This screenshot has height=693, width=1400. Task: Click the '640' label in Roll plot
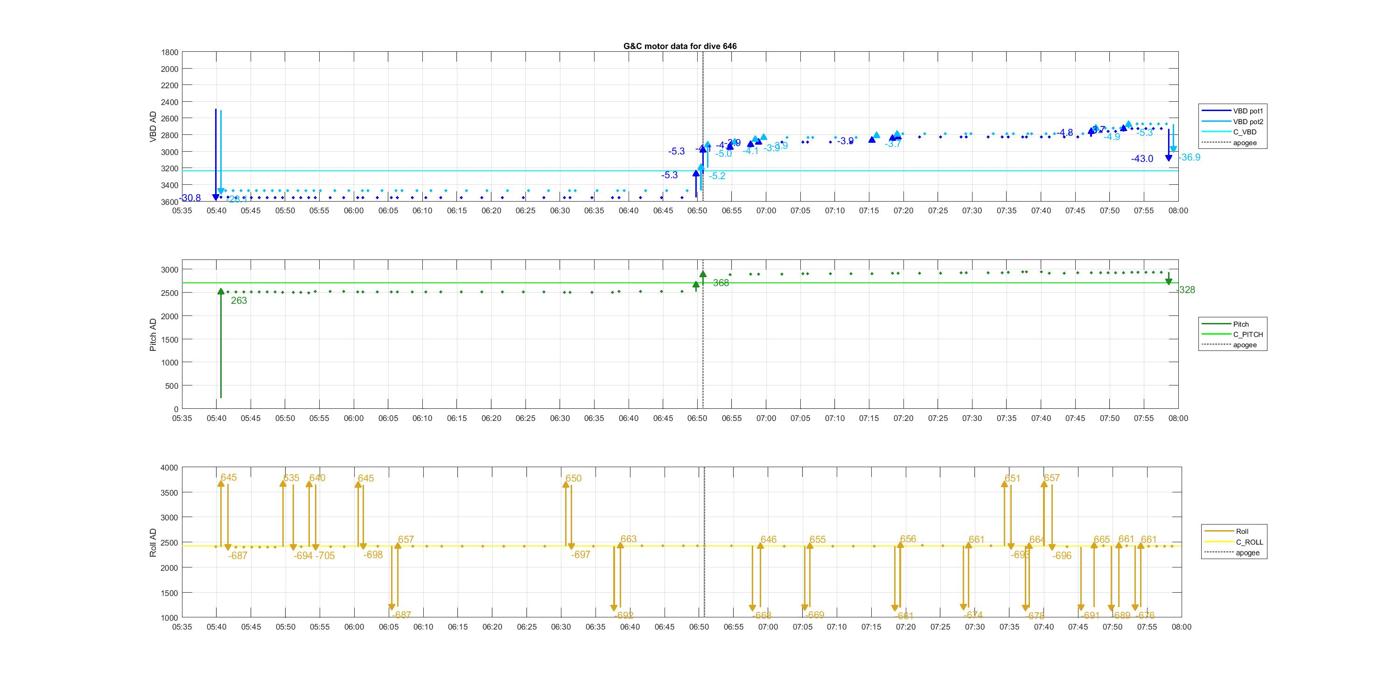pyautogui.click(x=317, y=478)
